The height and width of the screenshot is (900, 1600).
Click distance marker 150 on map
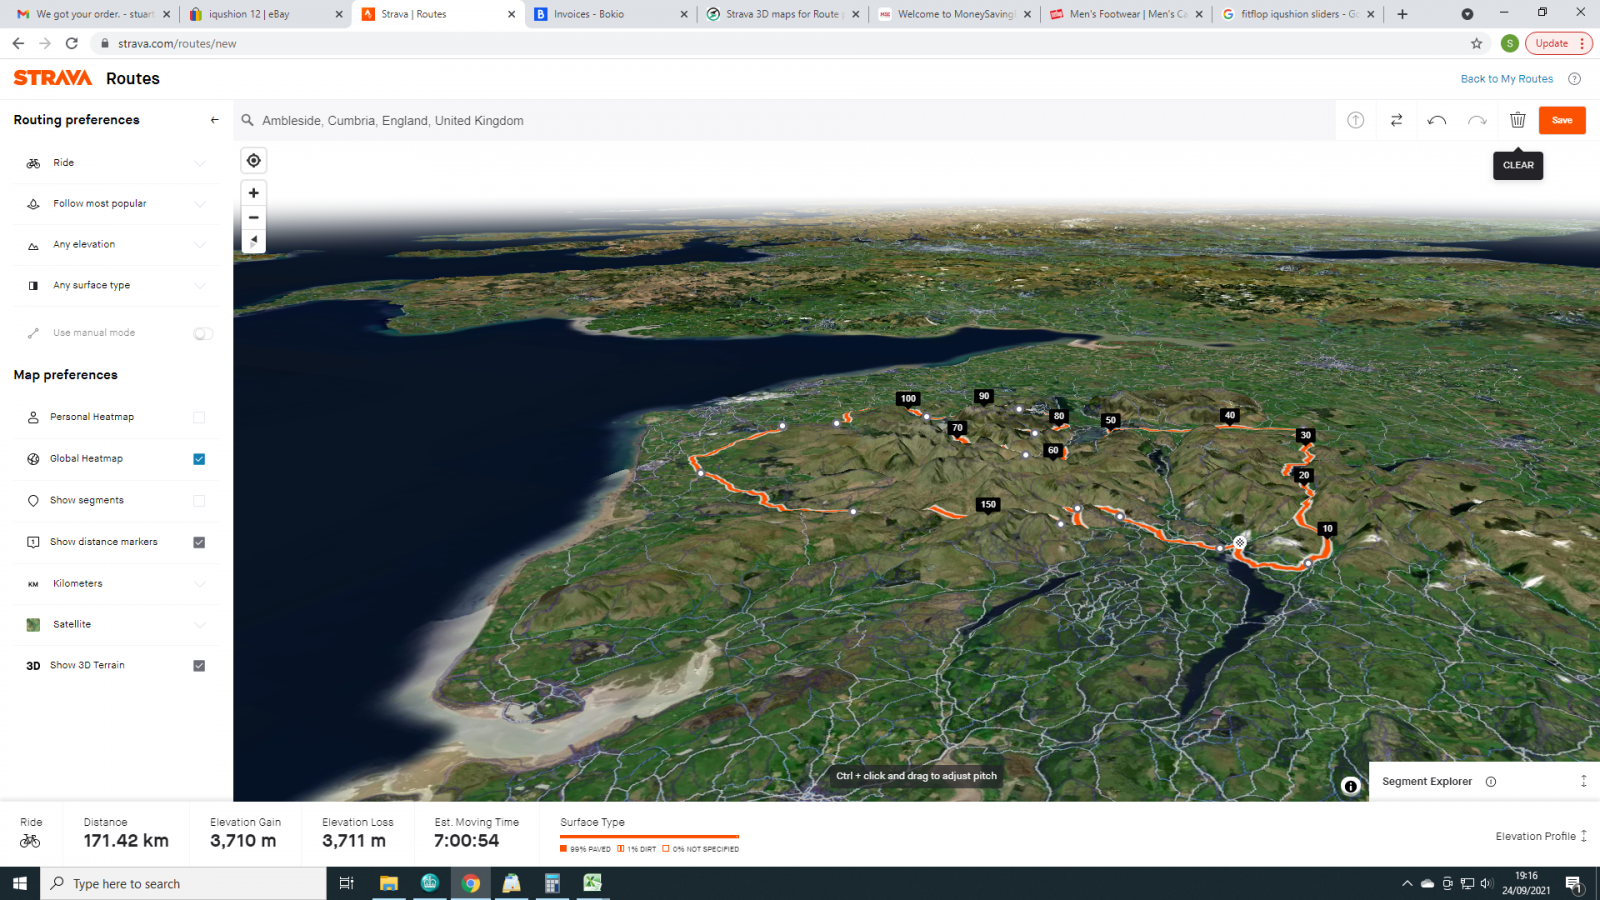pyautogui.click(x=988, y=505)
